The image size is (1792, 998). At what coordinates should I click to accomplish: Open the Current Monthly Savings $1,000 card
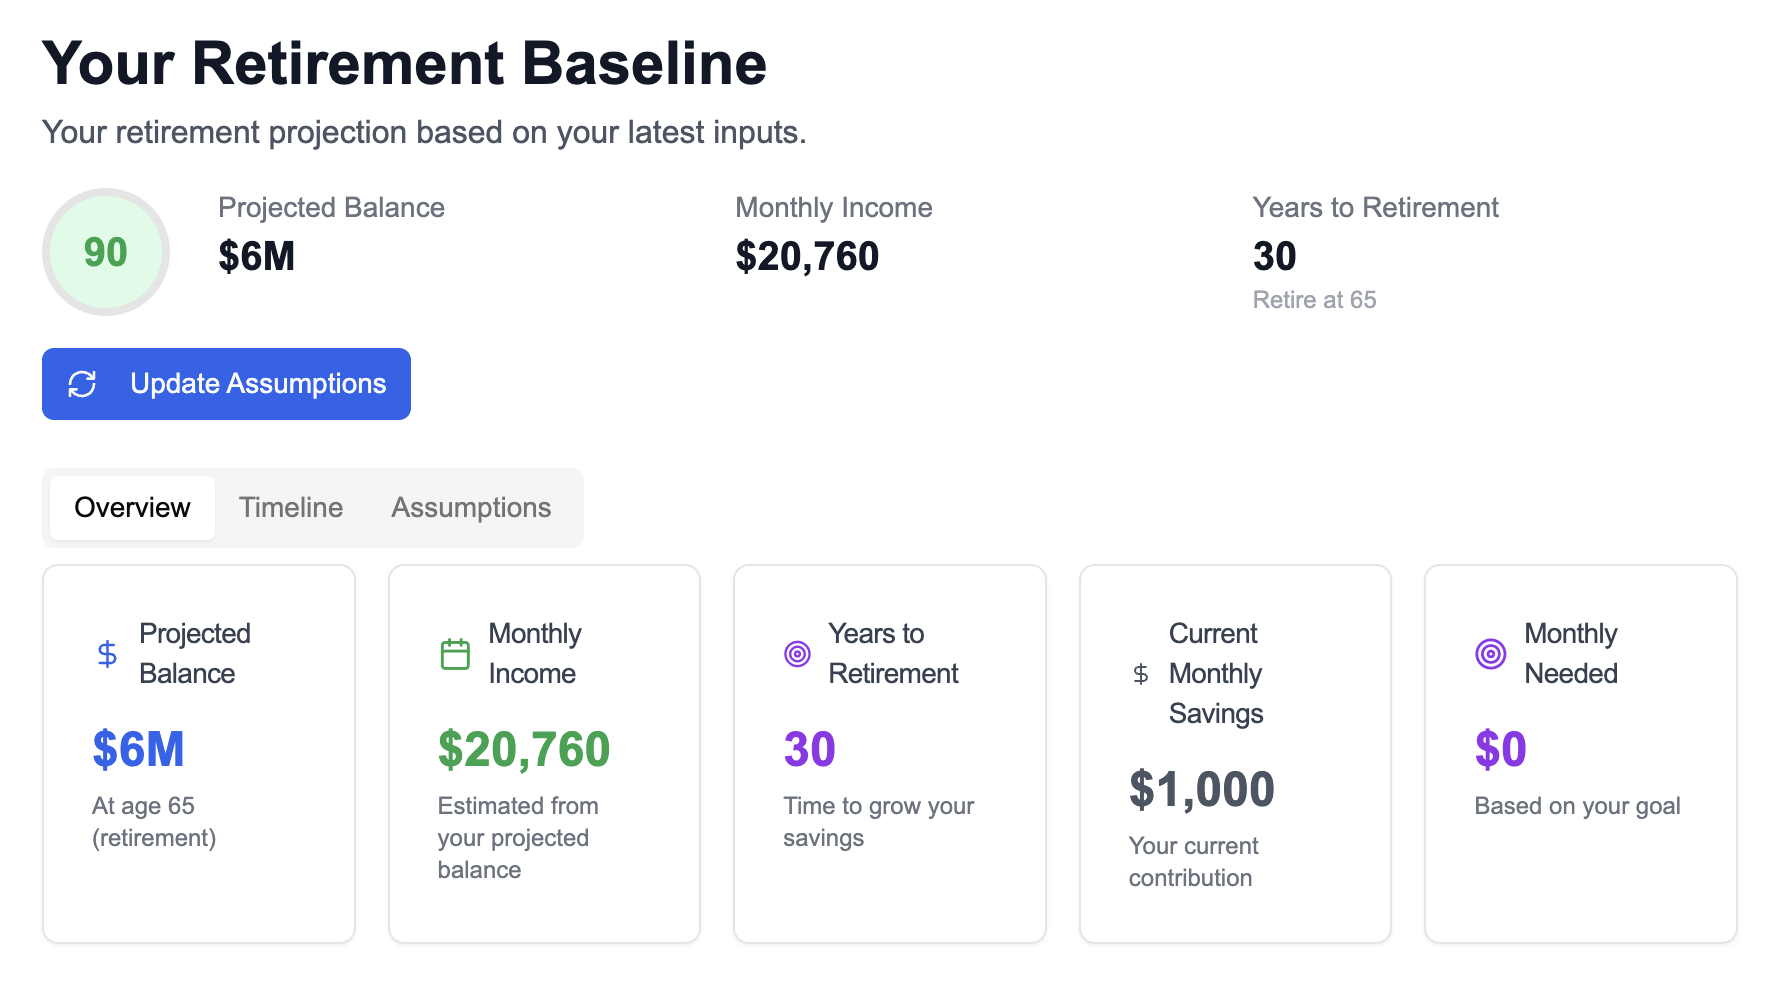point(1235,752)
